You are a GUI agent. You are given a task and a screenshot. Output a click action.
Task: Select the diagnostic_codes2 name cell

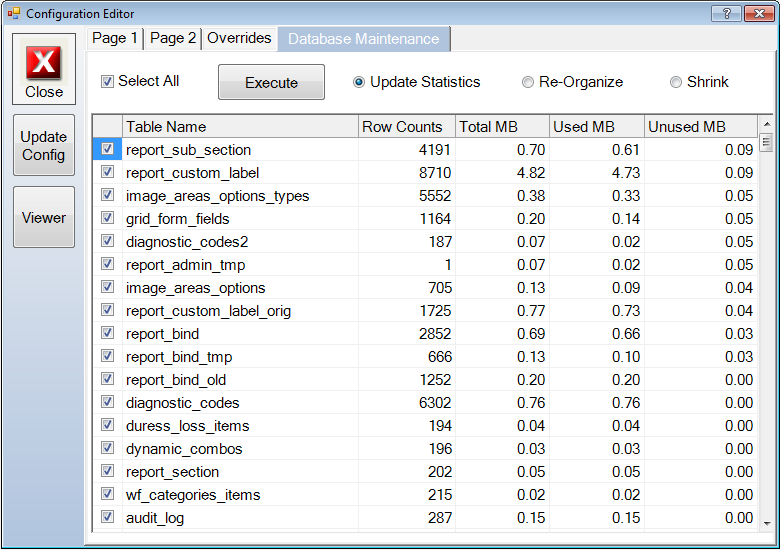[x=240, y=242]
